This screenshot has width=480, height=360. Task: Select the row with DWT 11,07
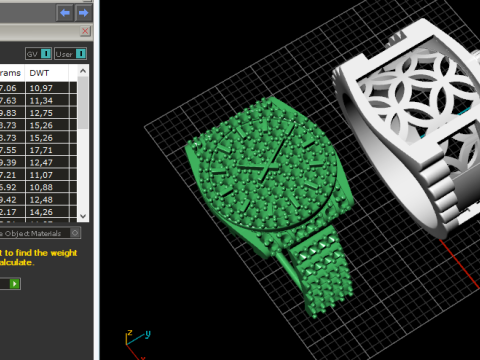pos(38,175)
